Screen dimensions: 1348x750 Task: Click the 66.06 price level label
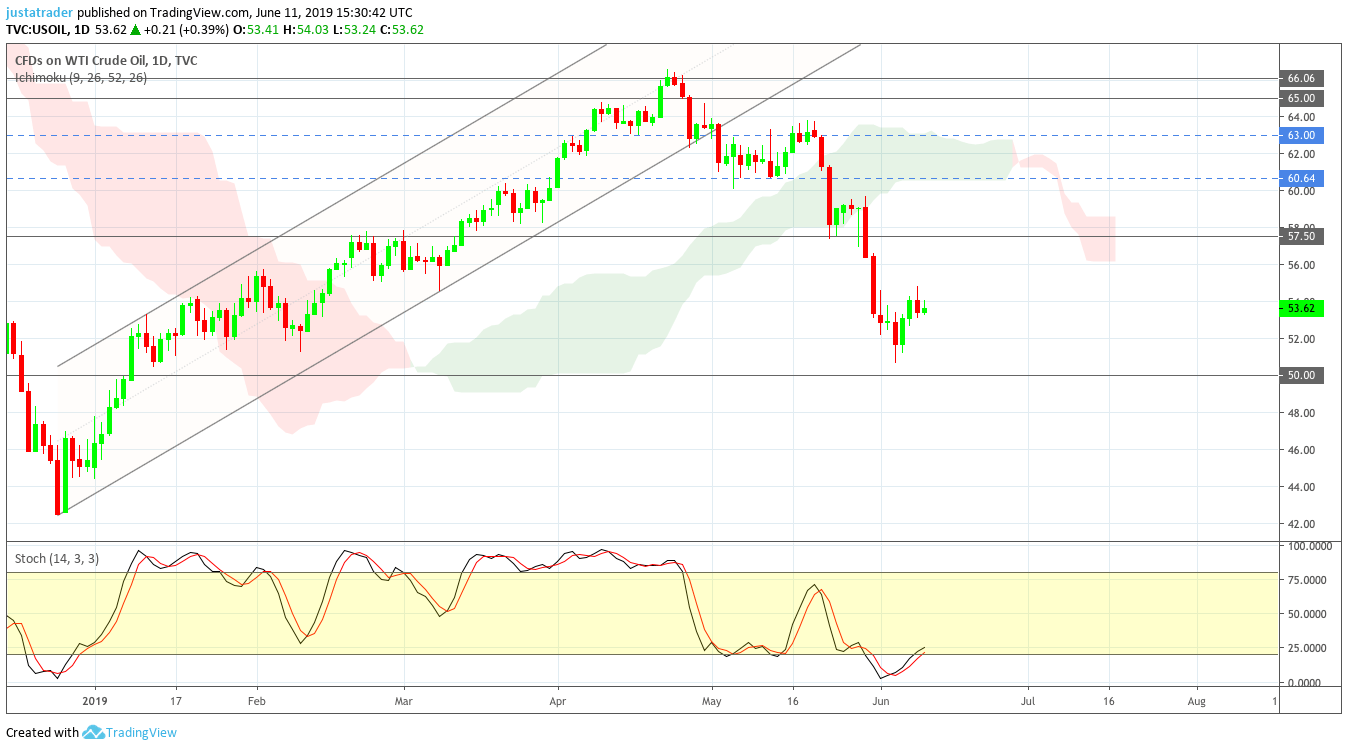[x=1301, y=78]
